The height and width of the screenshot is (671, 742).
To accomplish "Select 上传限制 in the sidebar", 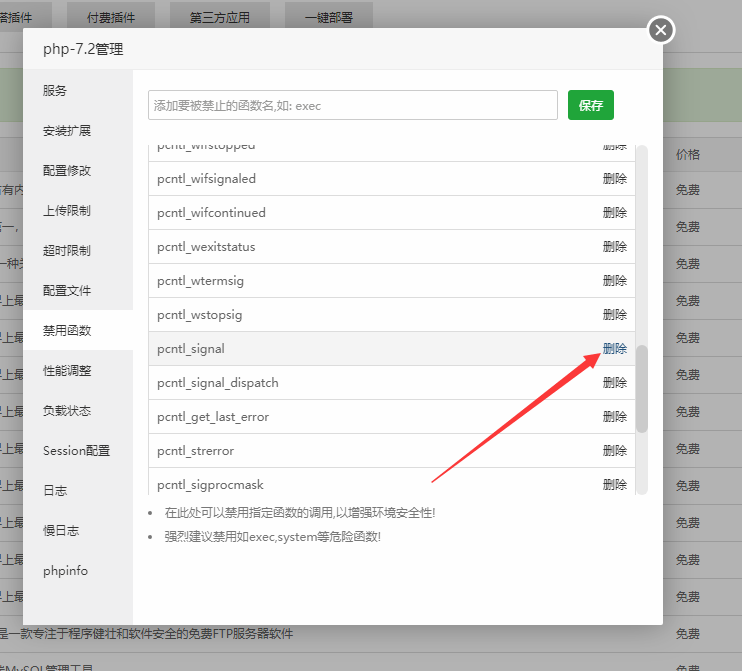I will pos(67,211).
